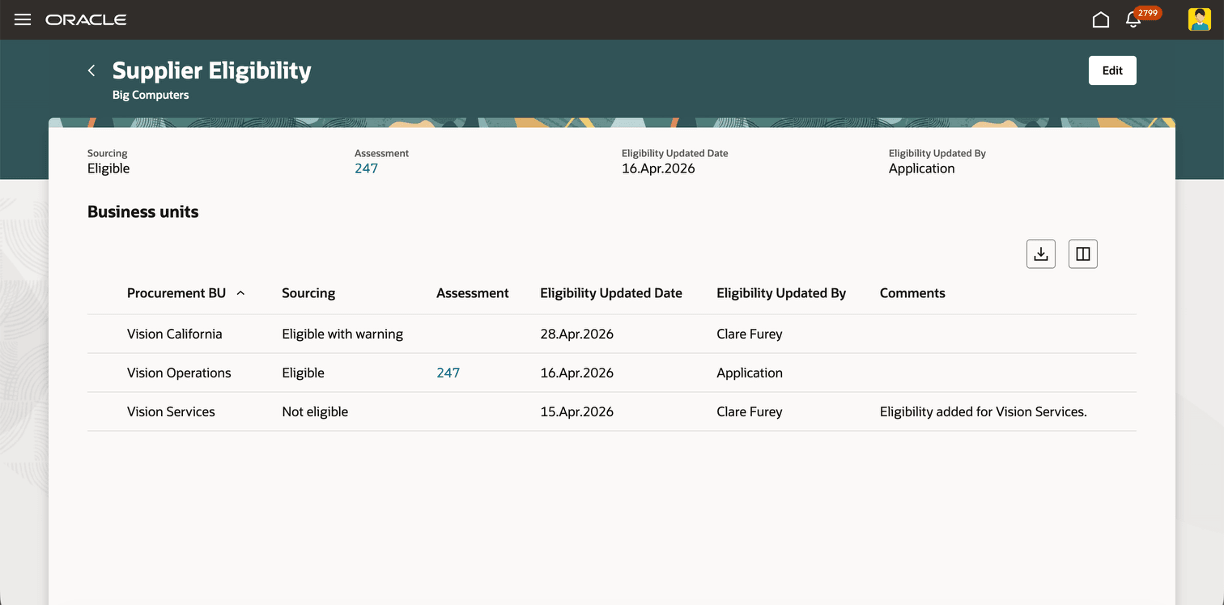Open assessment 247 in Vision Operations row

[448, 373]
